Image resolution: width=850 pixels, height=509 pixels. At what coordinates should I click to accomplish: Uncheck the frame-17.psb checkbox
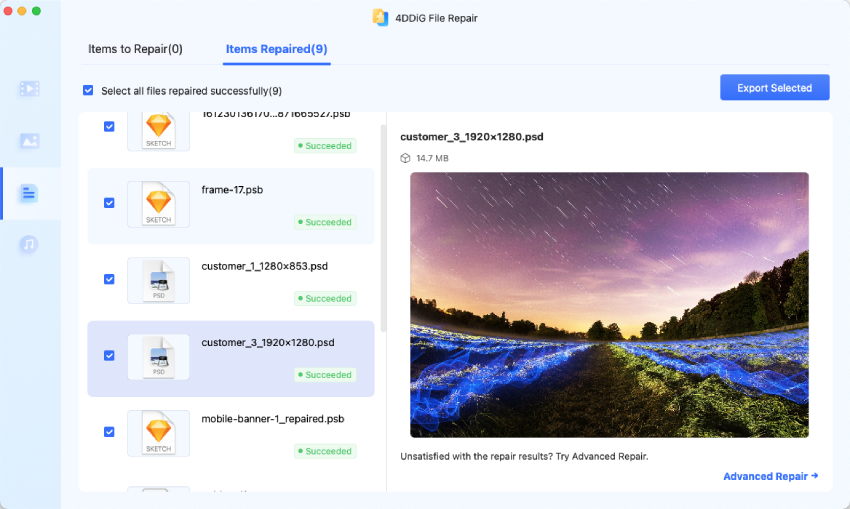coord(109,203)
